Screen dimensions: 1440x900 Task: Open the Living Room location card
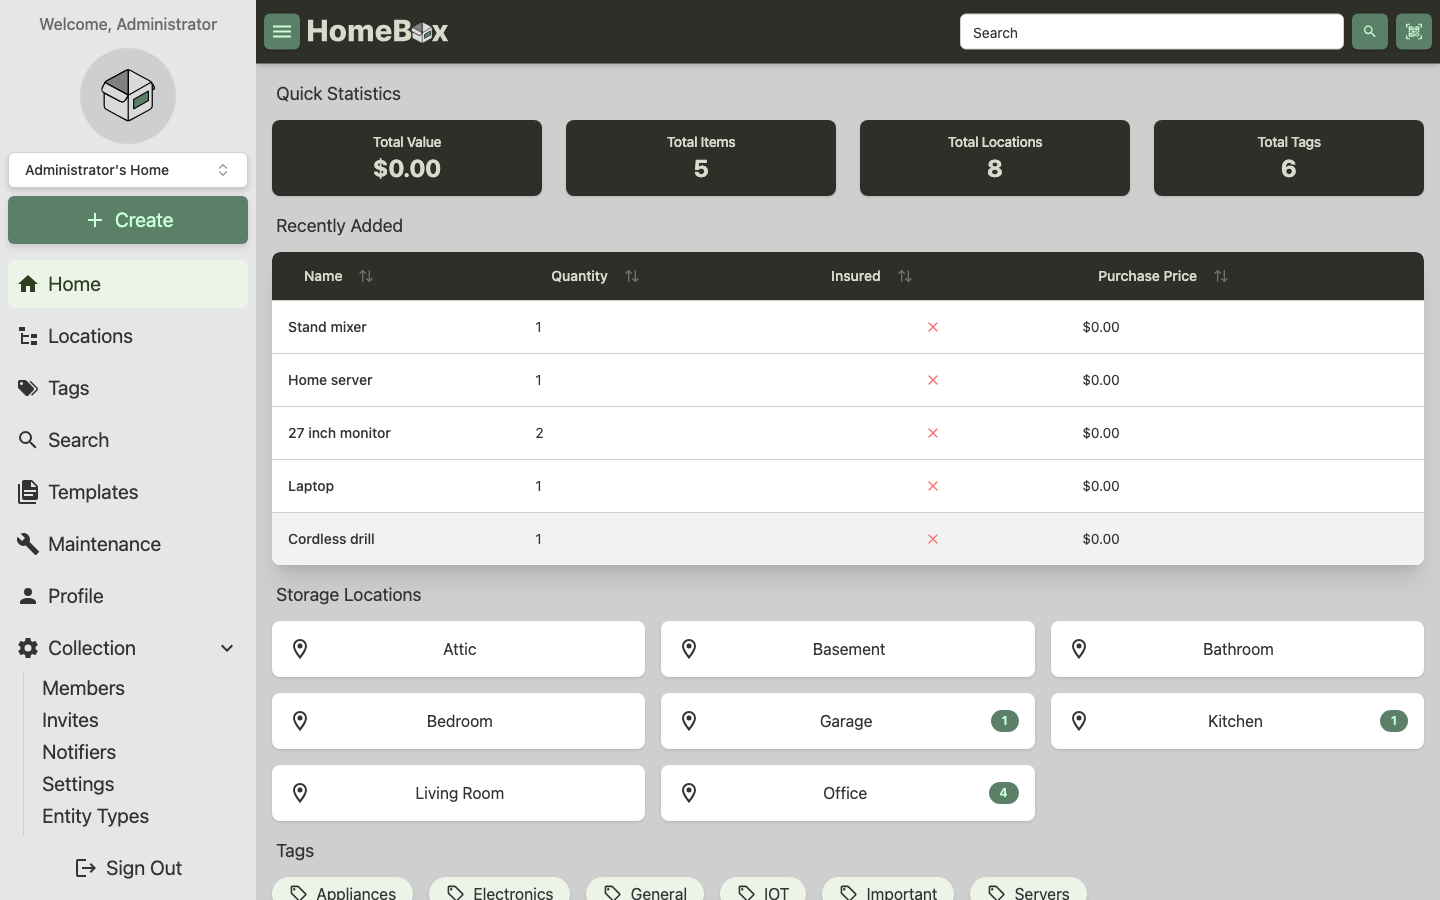458,793
